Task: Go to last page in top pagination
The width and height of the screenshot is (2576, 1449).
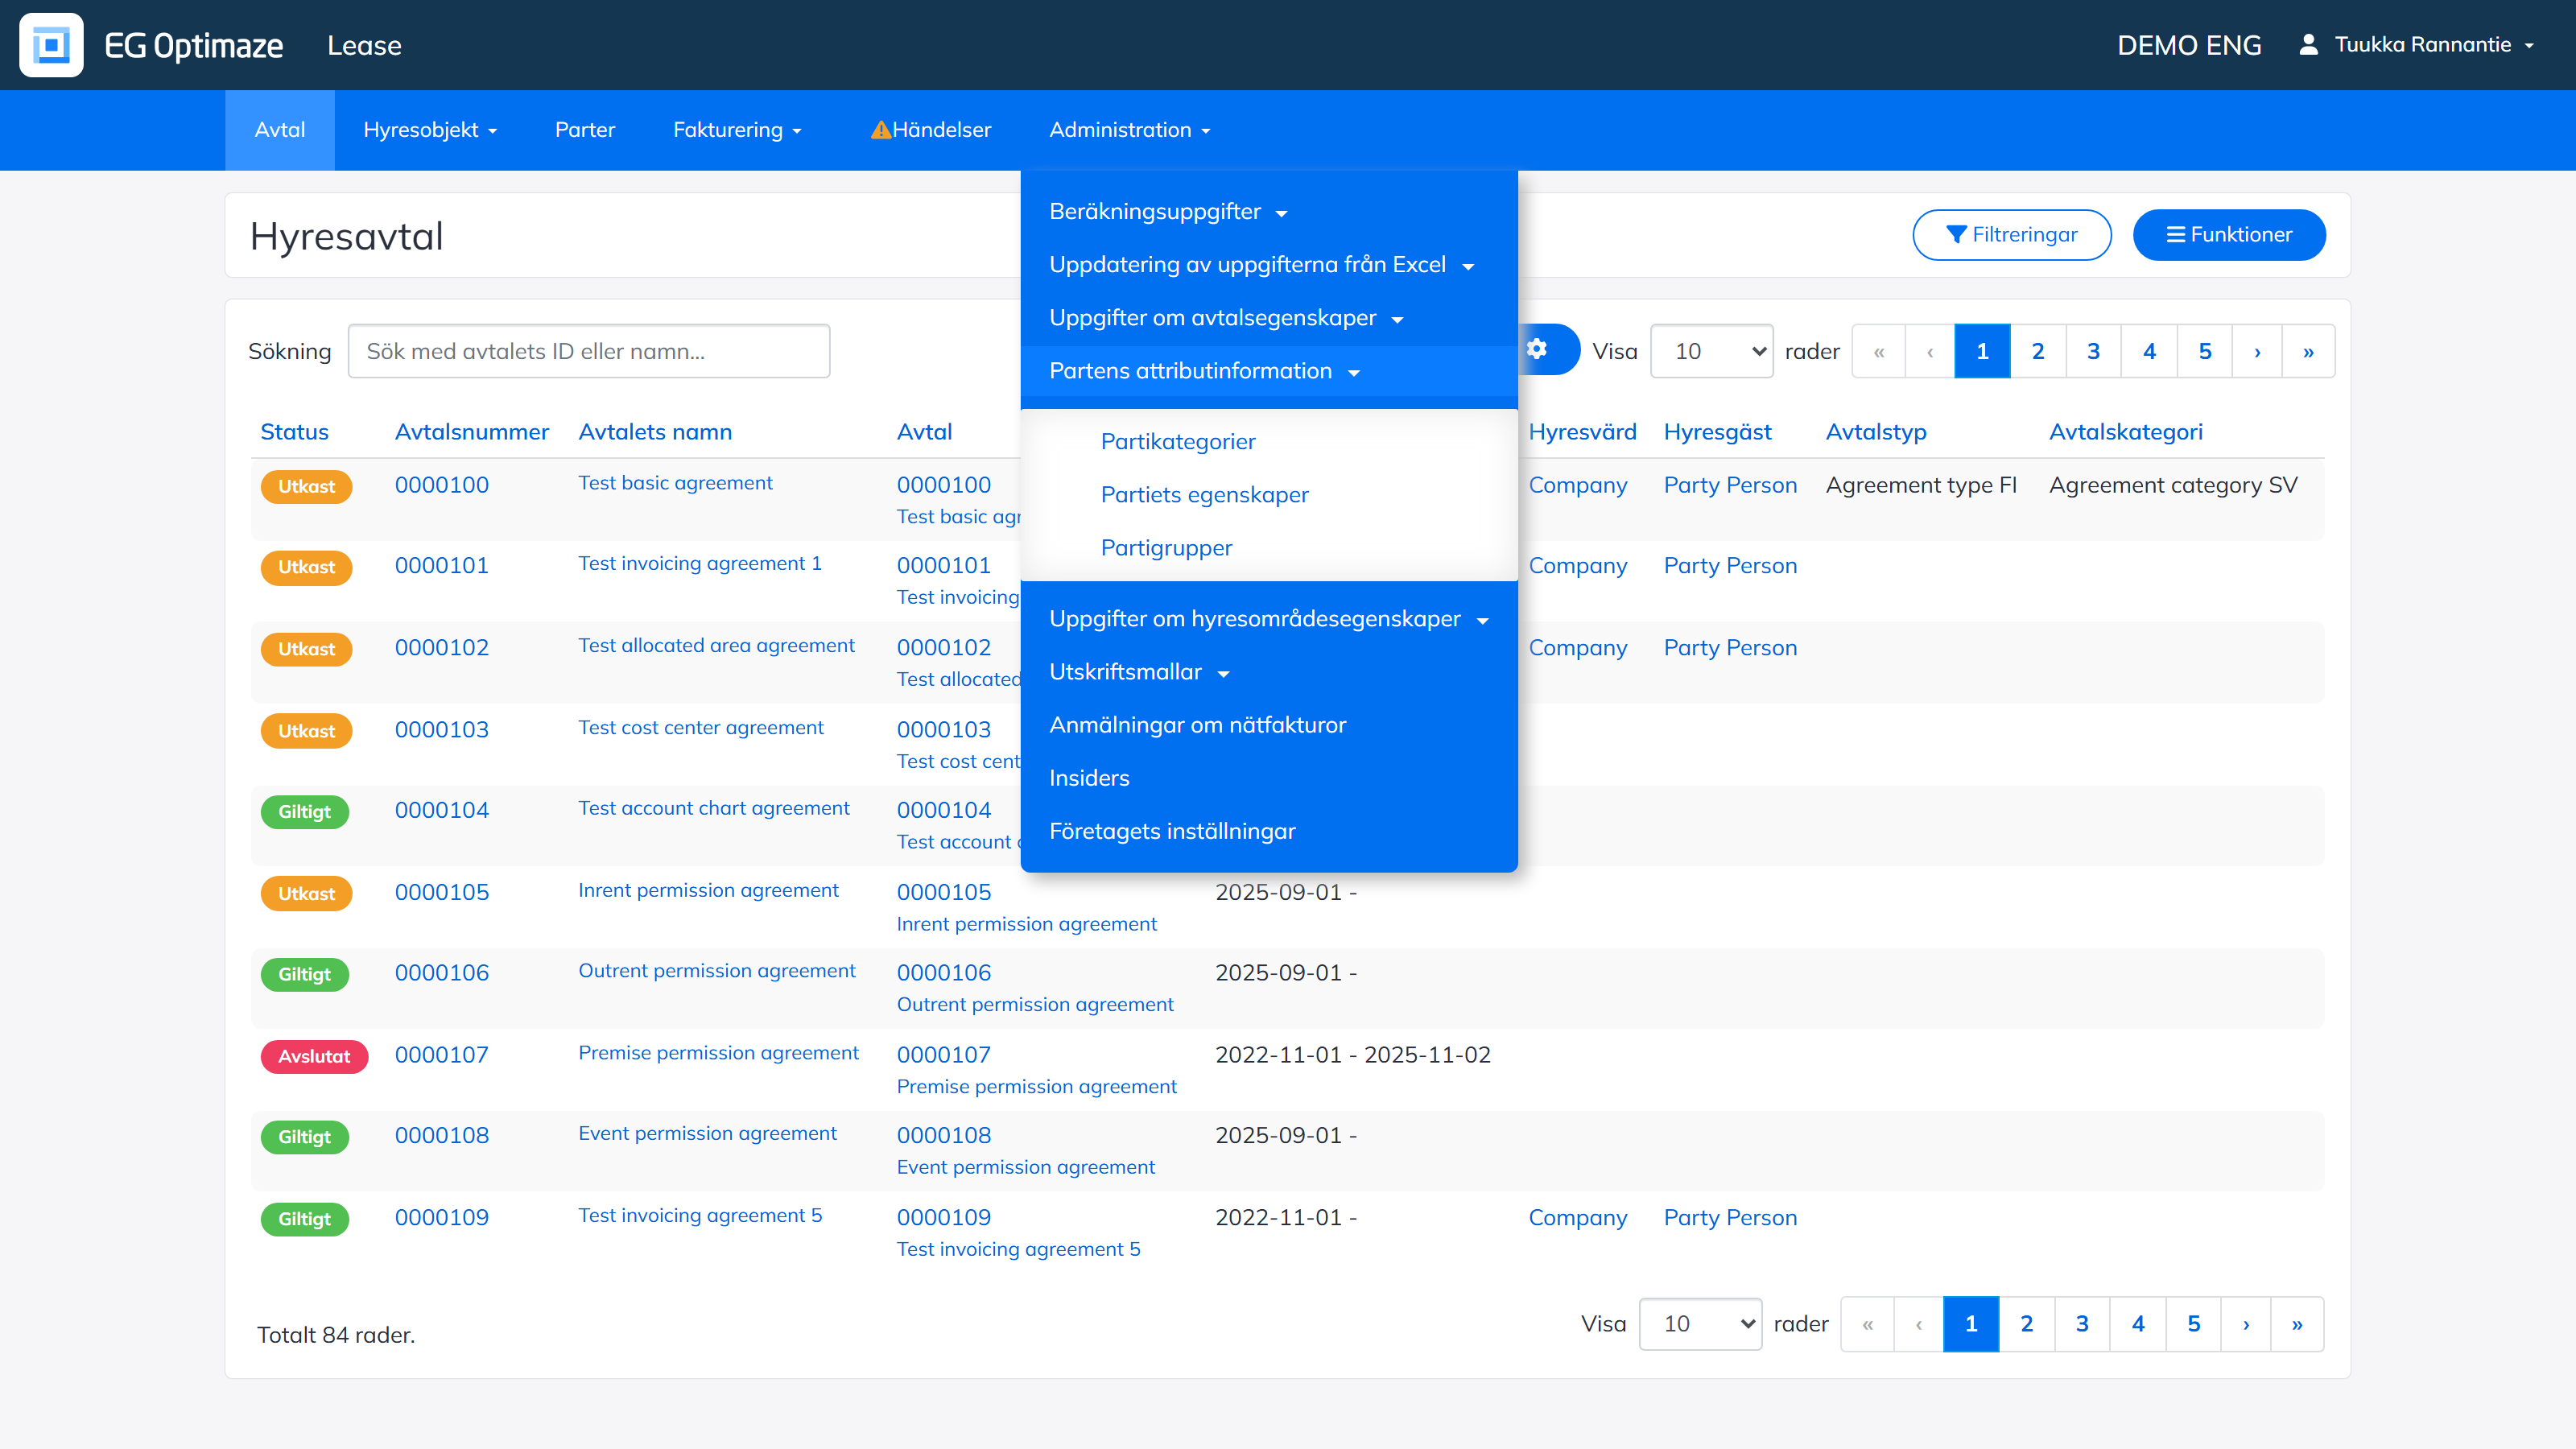Action: click(2308, 351)
